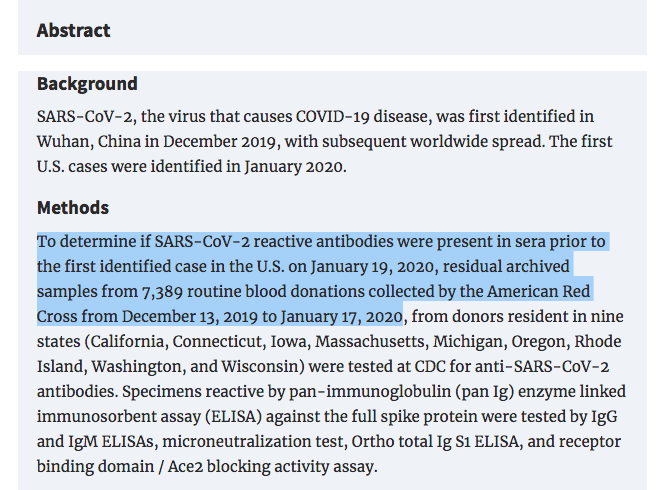669x490 pixels.
Task: Click the Methods section heading
Action: pos(73,208)
